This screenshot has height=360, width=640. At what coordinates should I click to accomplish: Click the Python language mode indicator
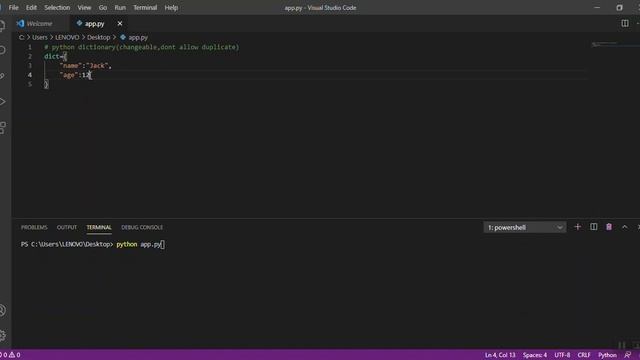[607, 355]
